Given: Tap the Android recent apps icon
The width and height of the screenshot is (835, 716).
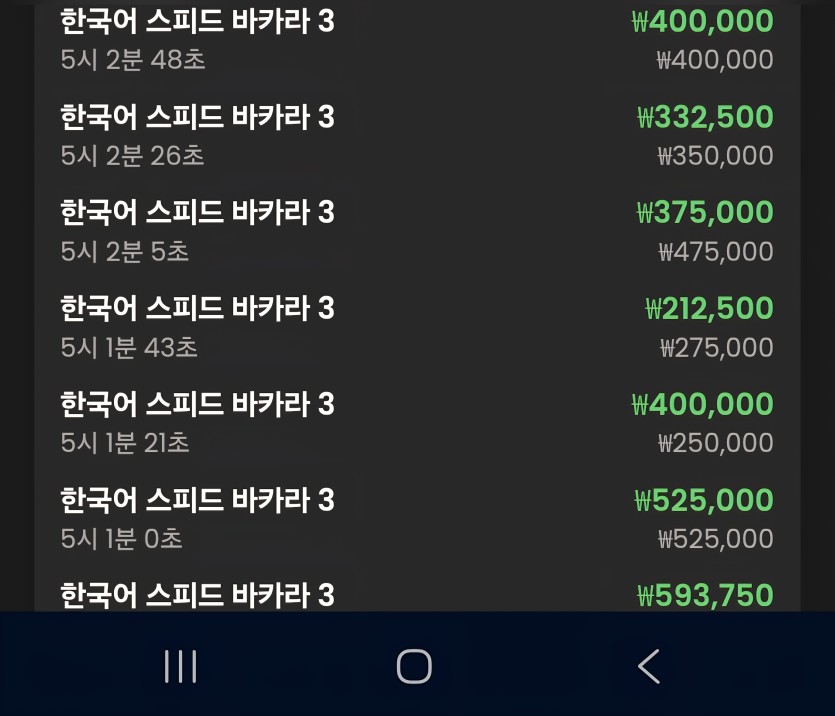Looking at the screenshot, I should (181, 666).
